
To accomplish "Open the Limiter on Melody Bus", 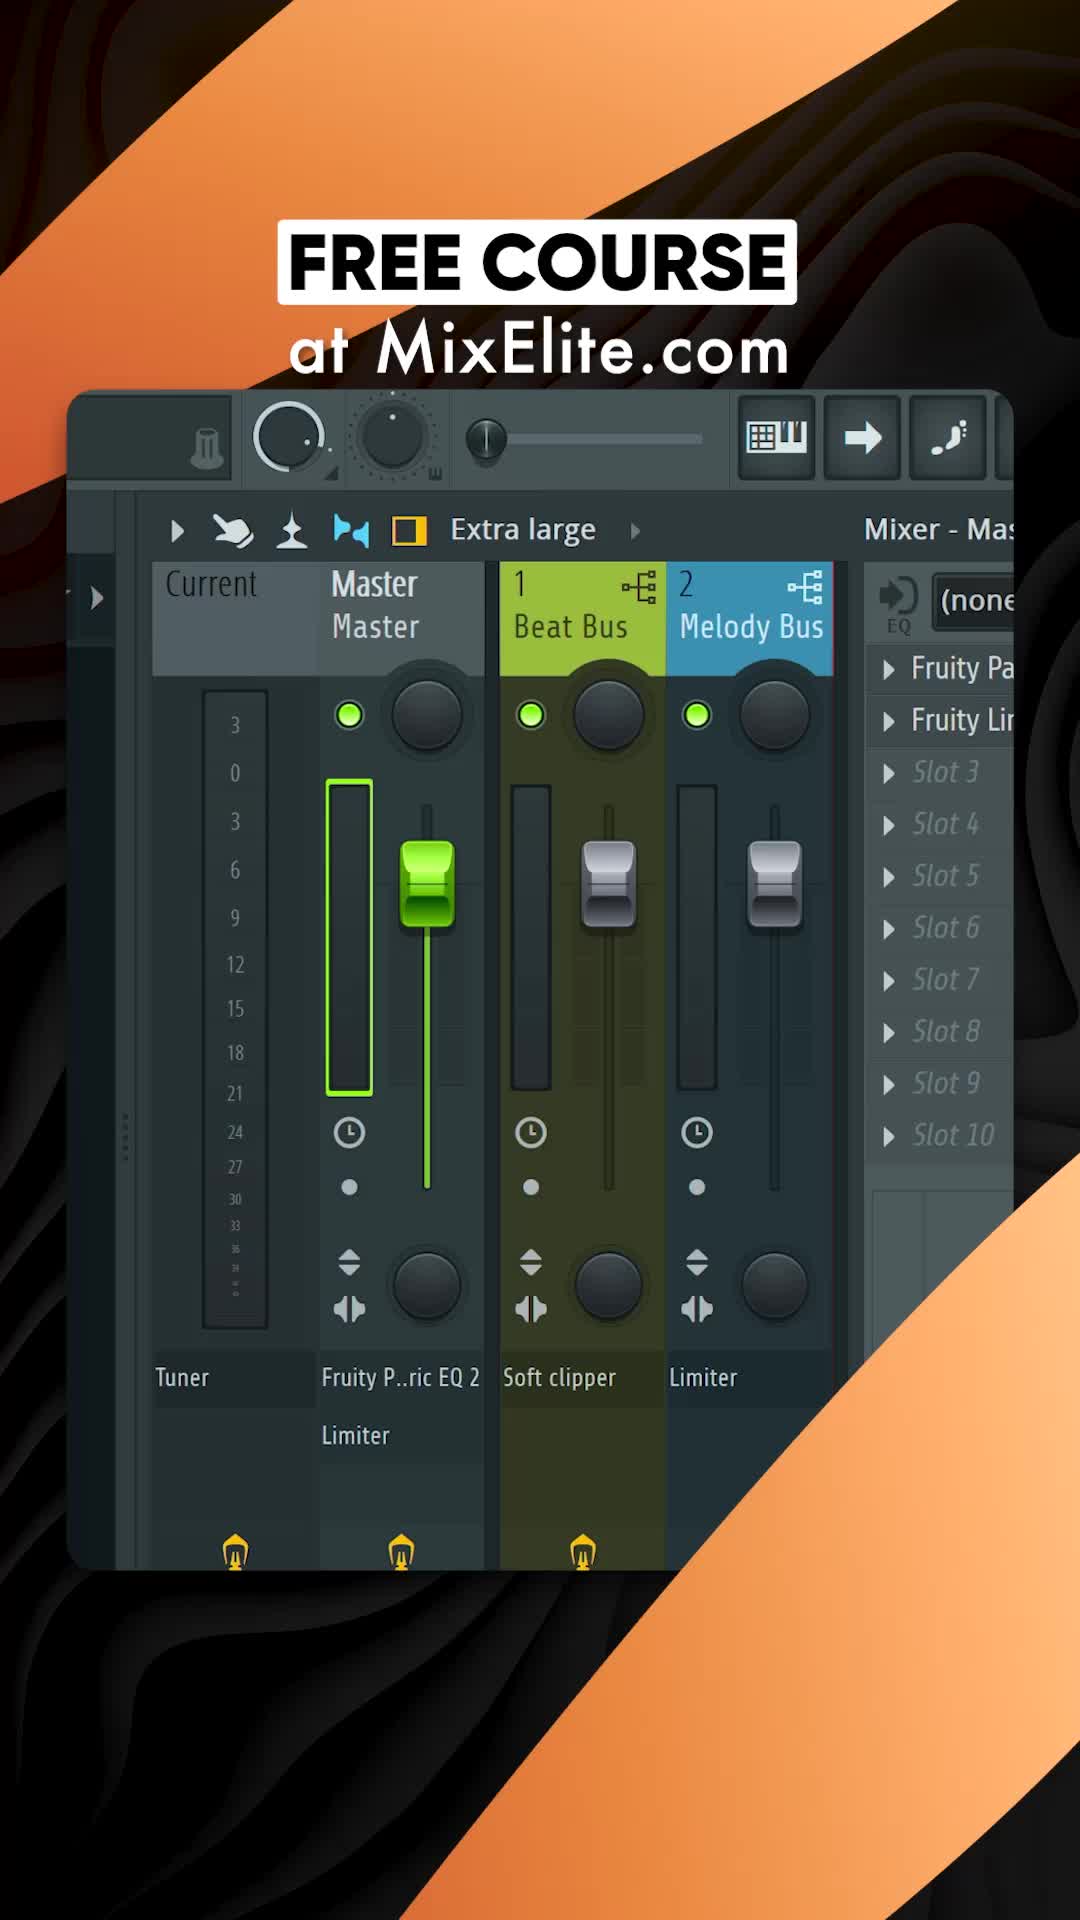I will [749, 1378].
